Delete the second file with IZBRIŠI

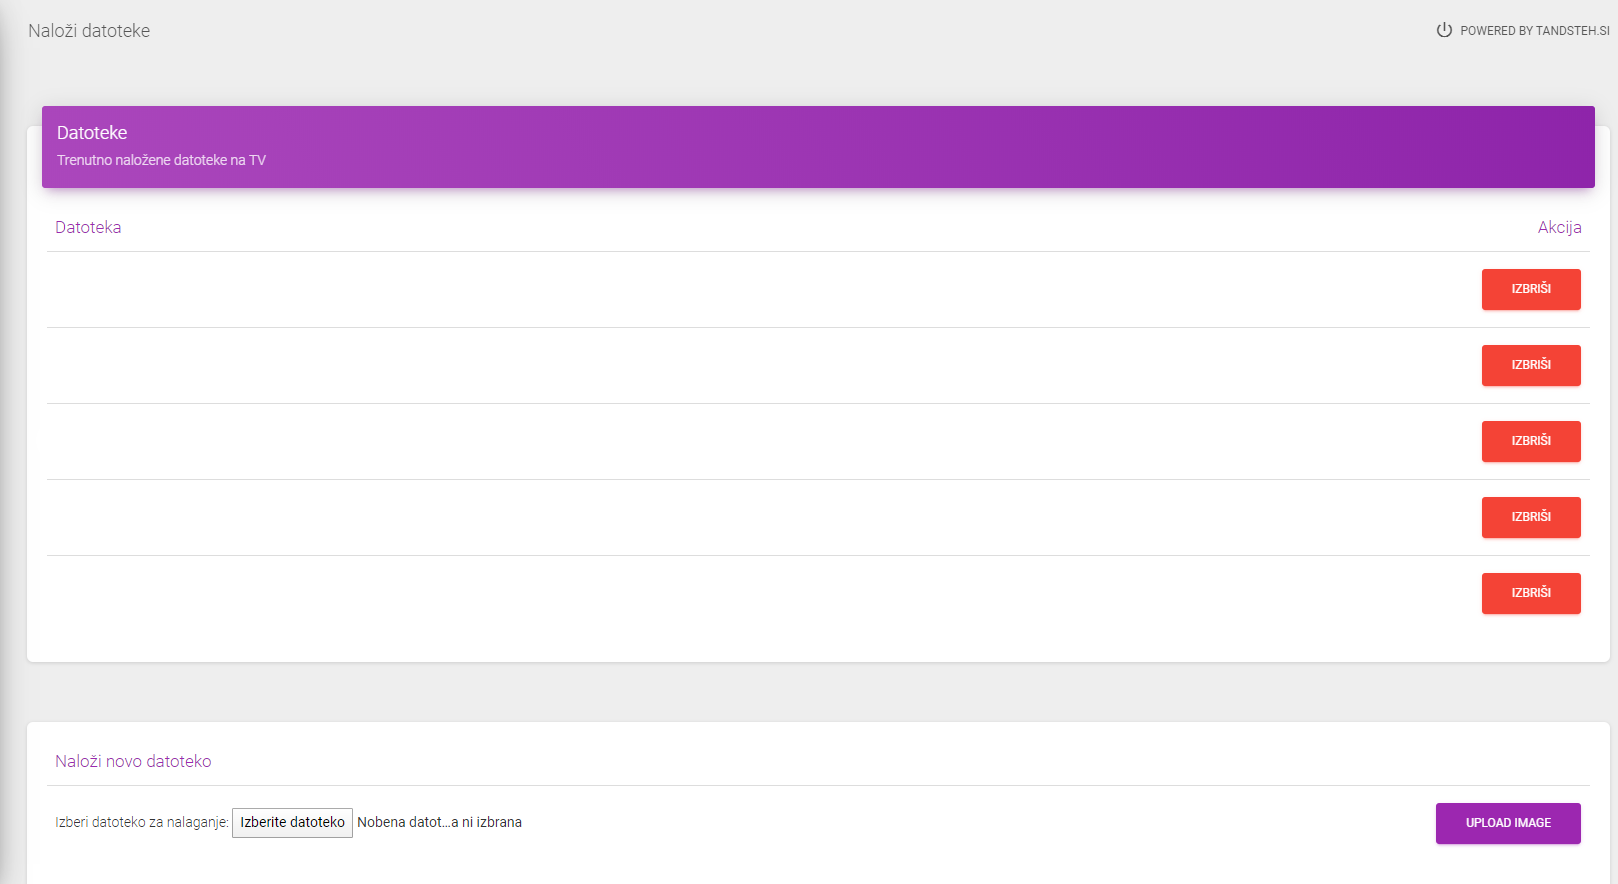click(x=1530, y=365)
